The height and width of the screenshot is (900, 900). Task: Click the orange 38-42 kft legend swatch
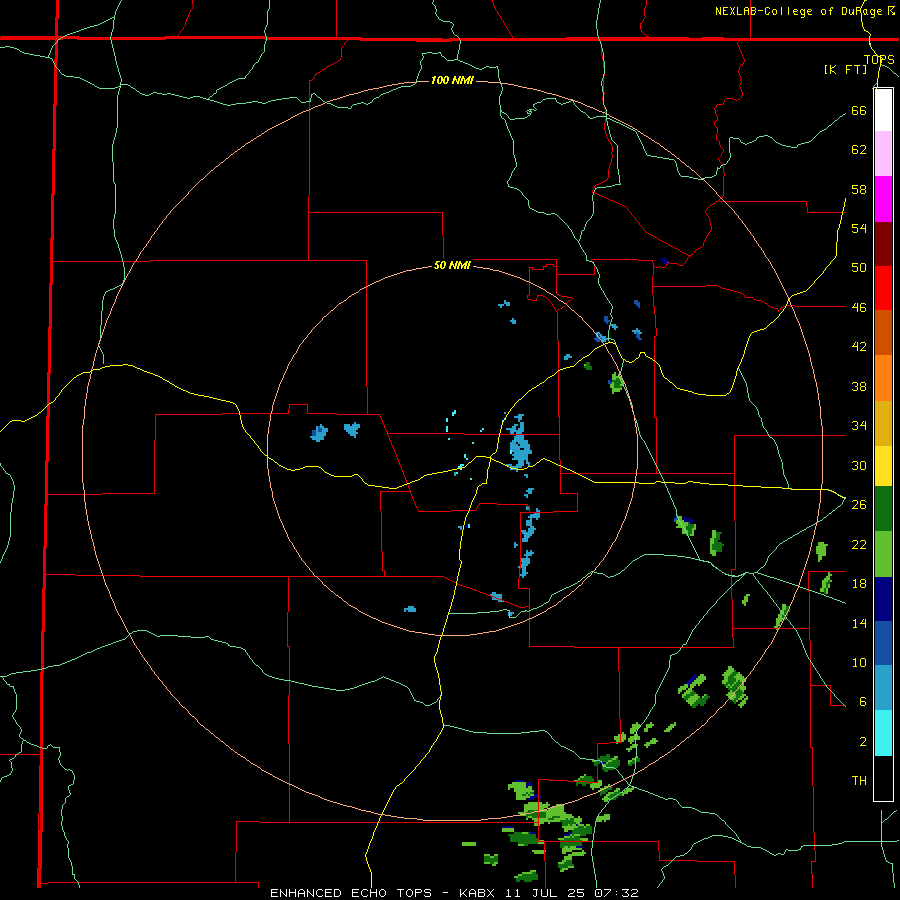coord(883,378)
